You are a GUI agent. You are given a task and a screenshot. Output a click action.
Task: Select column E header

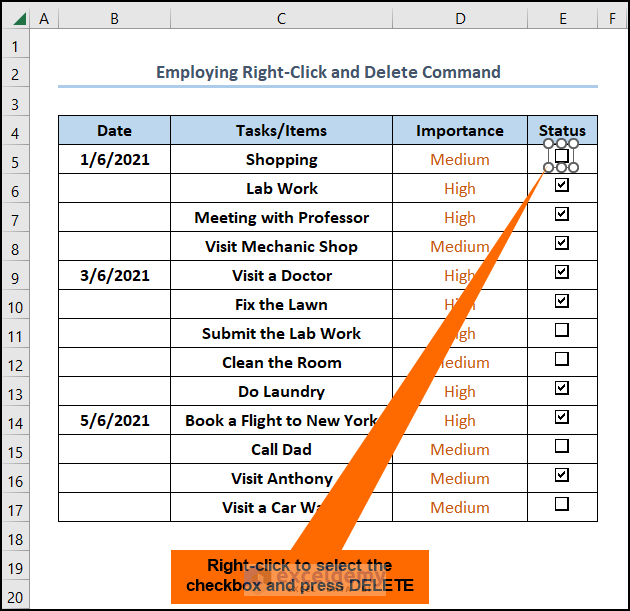coord(562,18)
